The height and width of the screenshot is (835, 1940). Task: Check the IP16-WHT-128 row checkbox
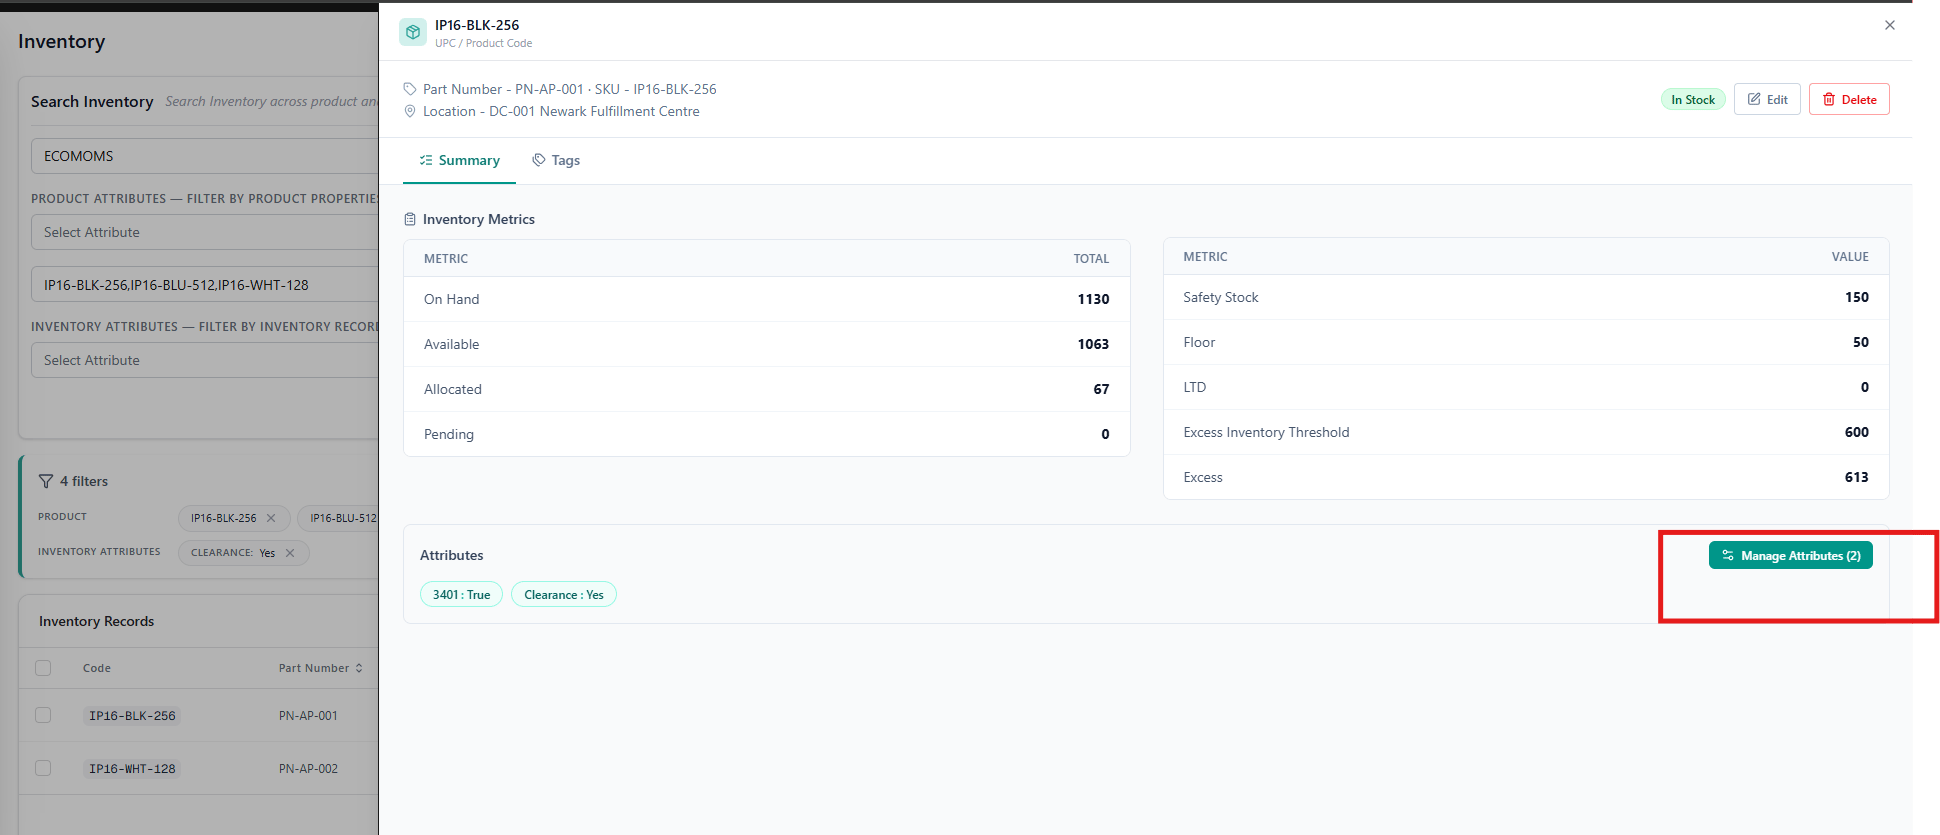pos(43,768)
